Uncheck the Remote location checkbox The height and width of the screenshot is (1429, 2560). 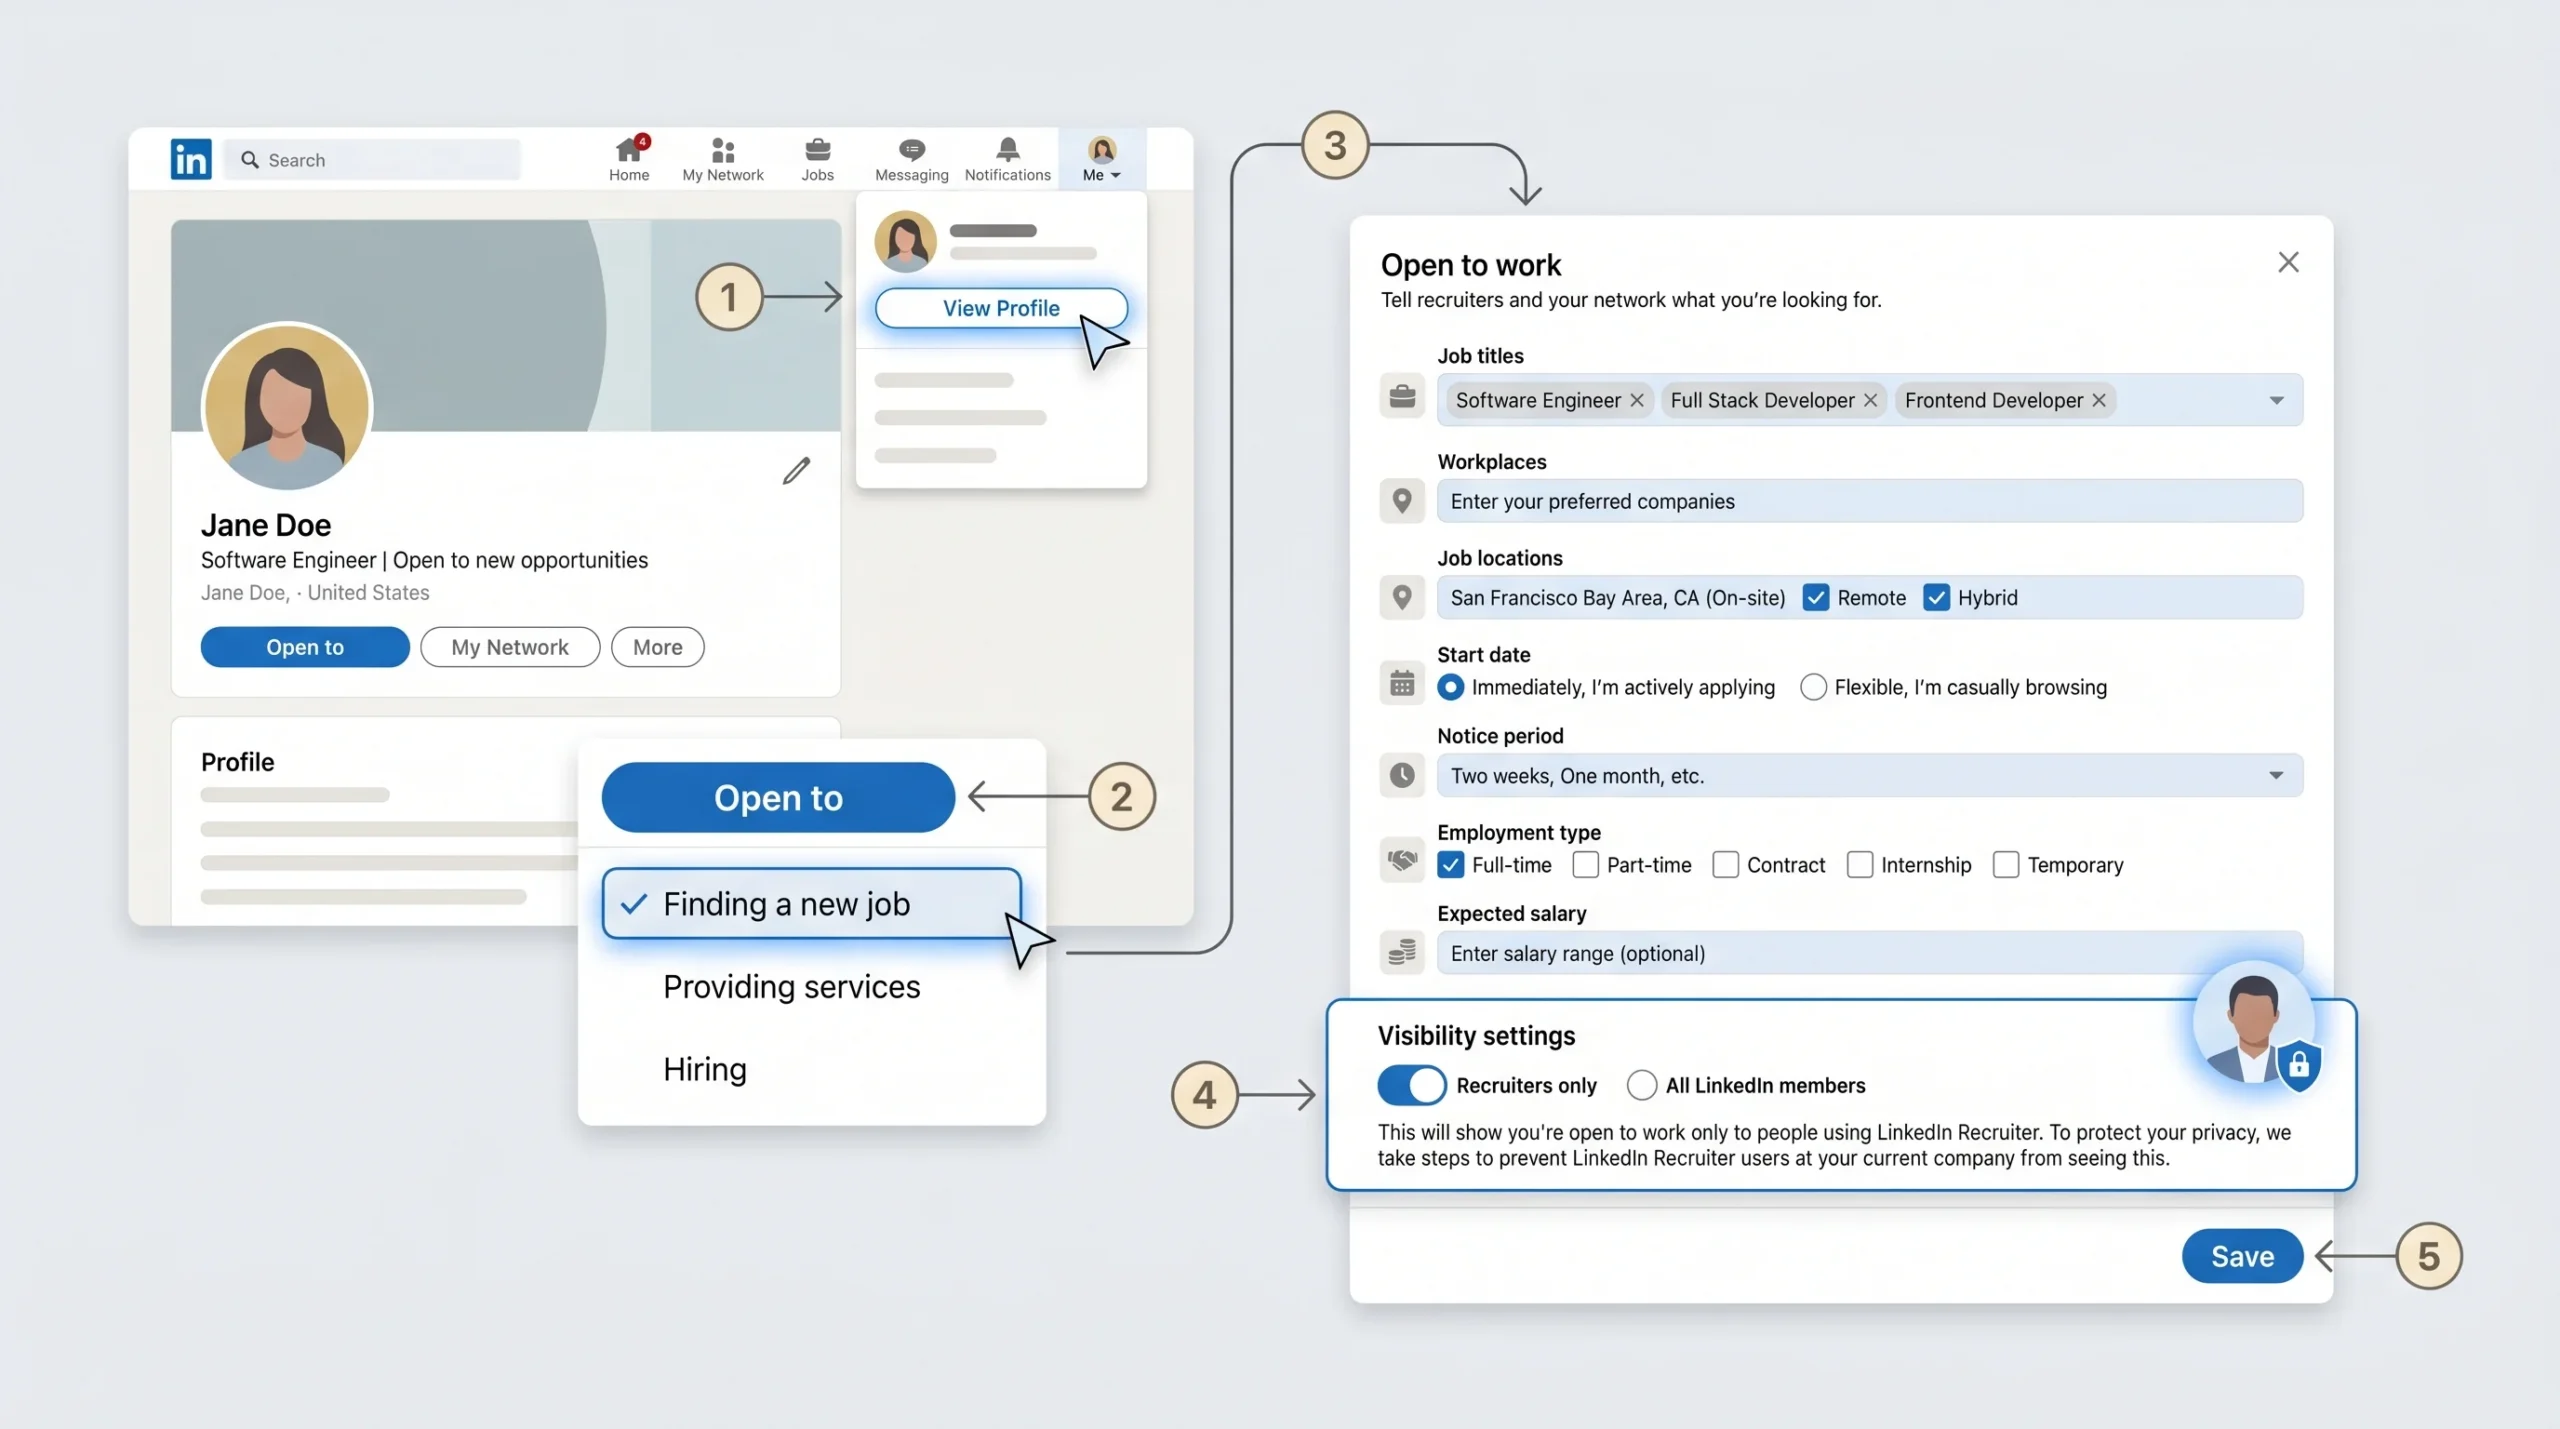click(x=1816, y=598)
